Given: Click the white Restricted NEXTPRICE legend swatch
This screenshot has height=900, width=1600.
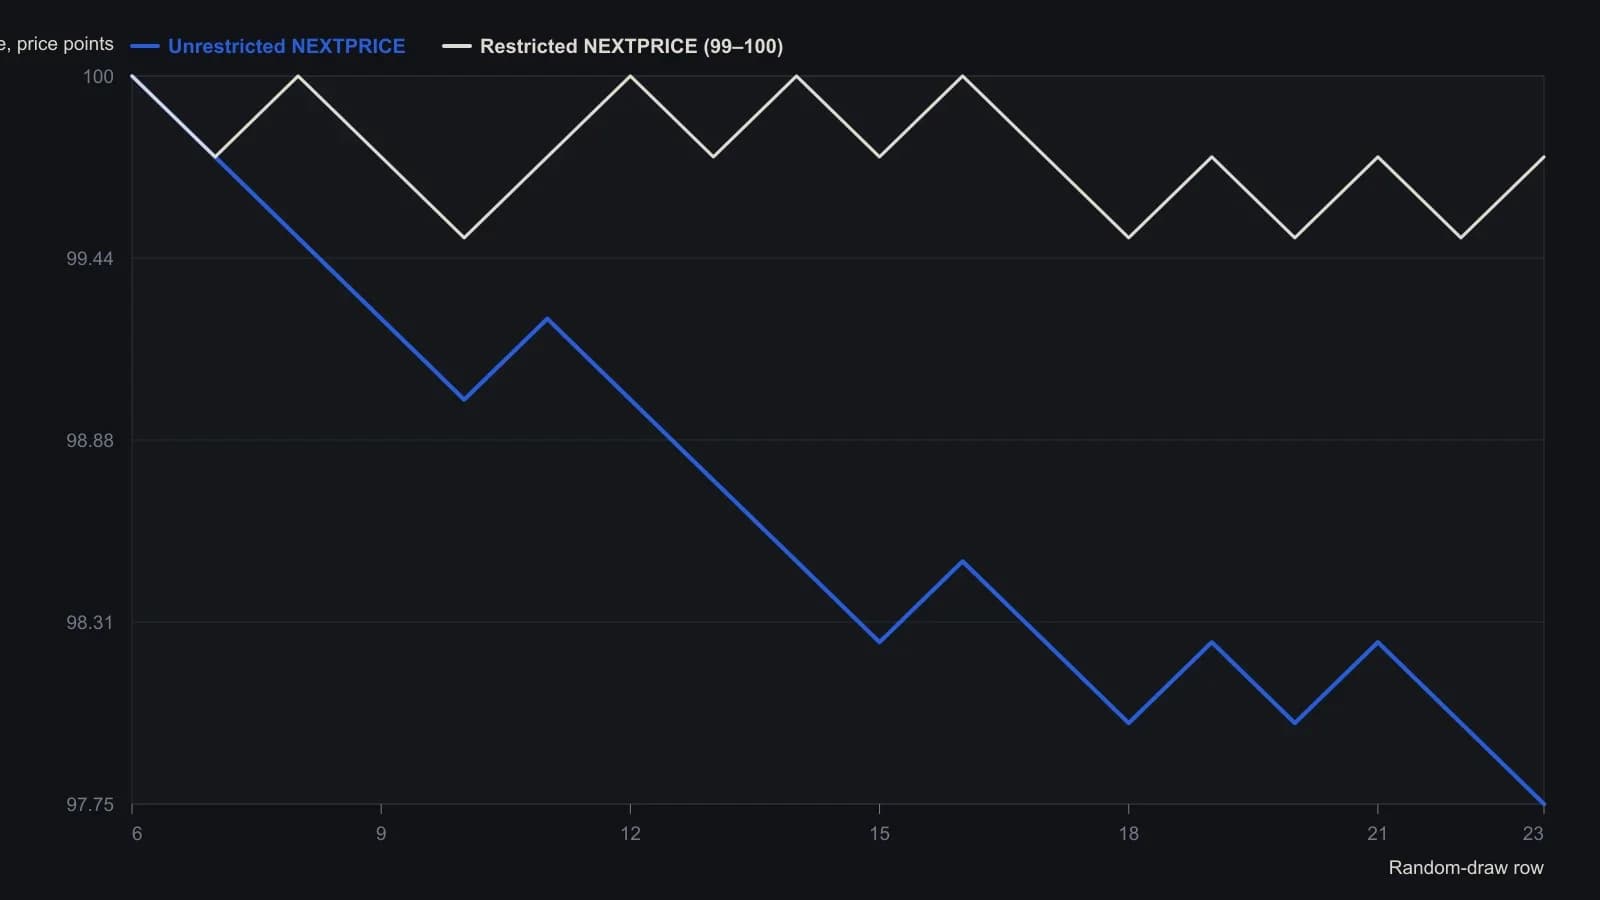Looking at the screenshot, I should pos(457,46).
